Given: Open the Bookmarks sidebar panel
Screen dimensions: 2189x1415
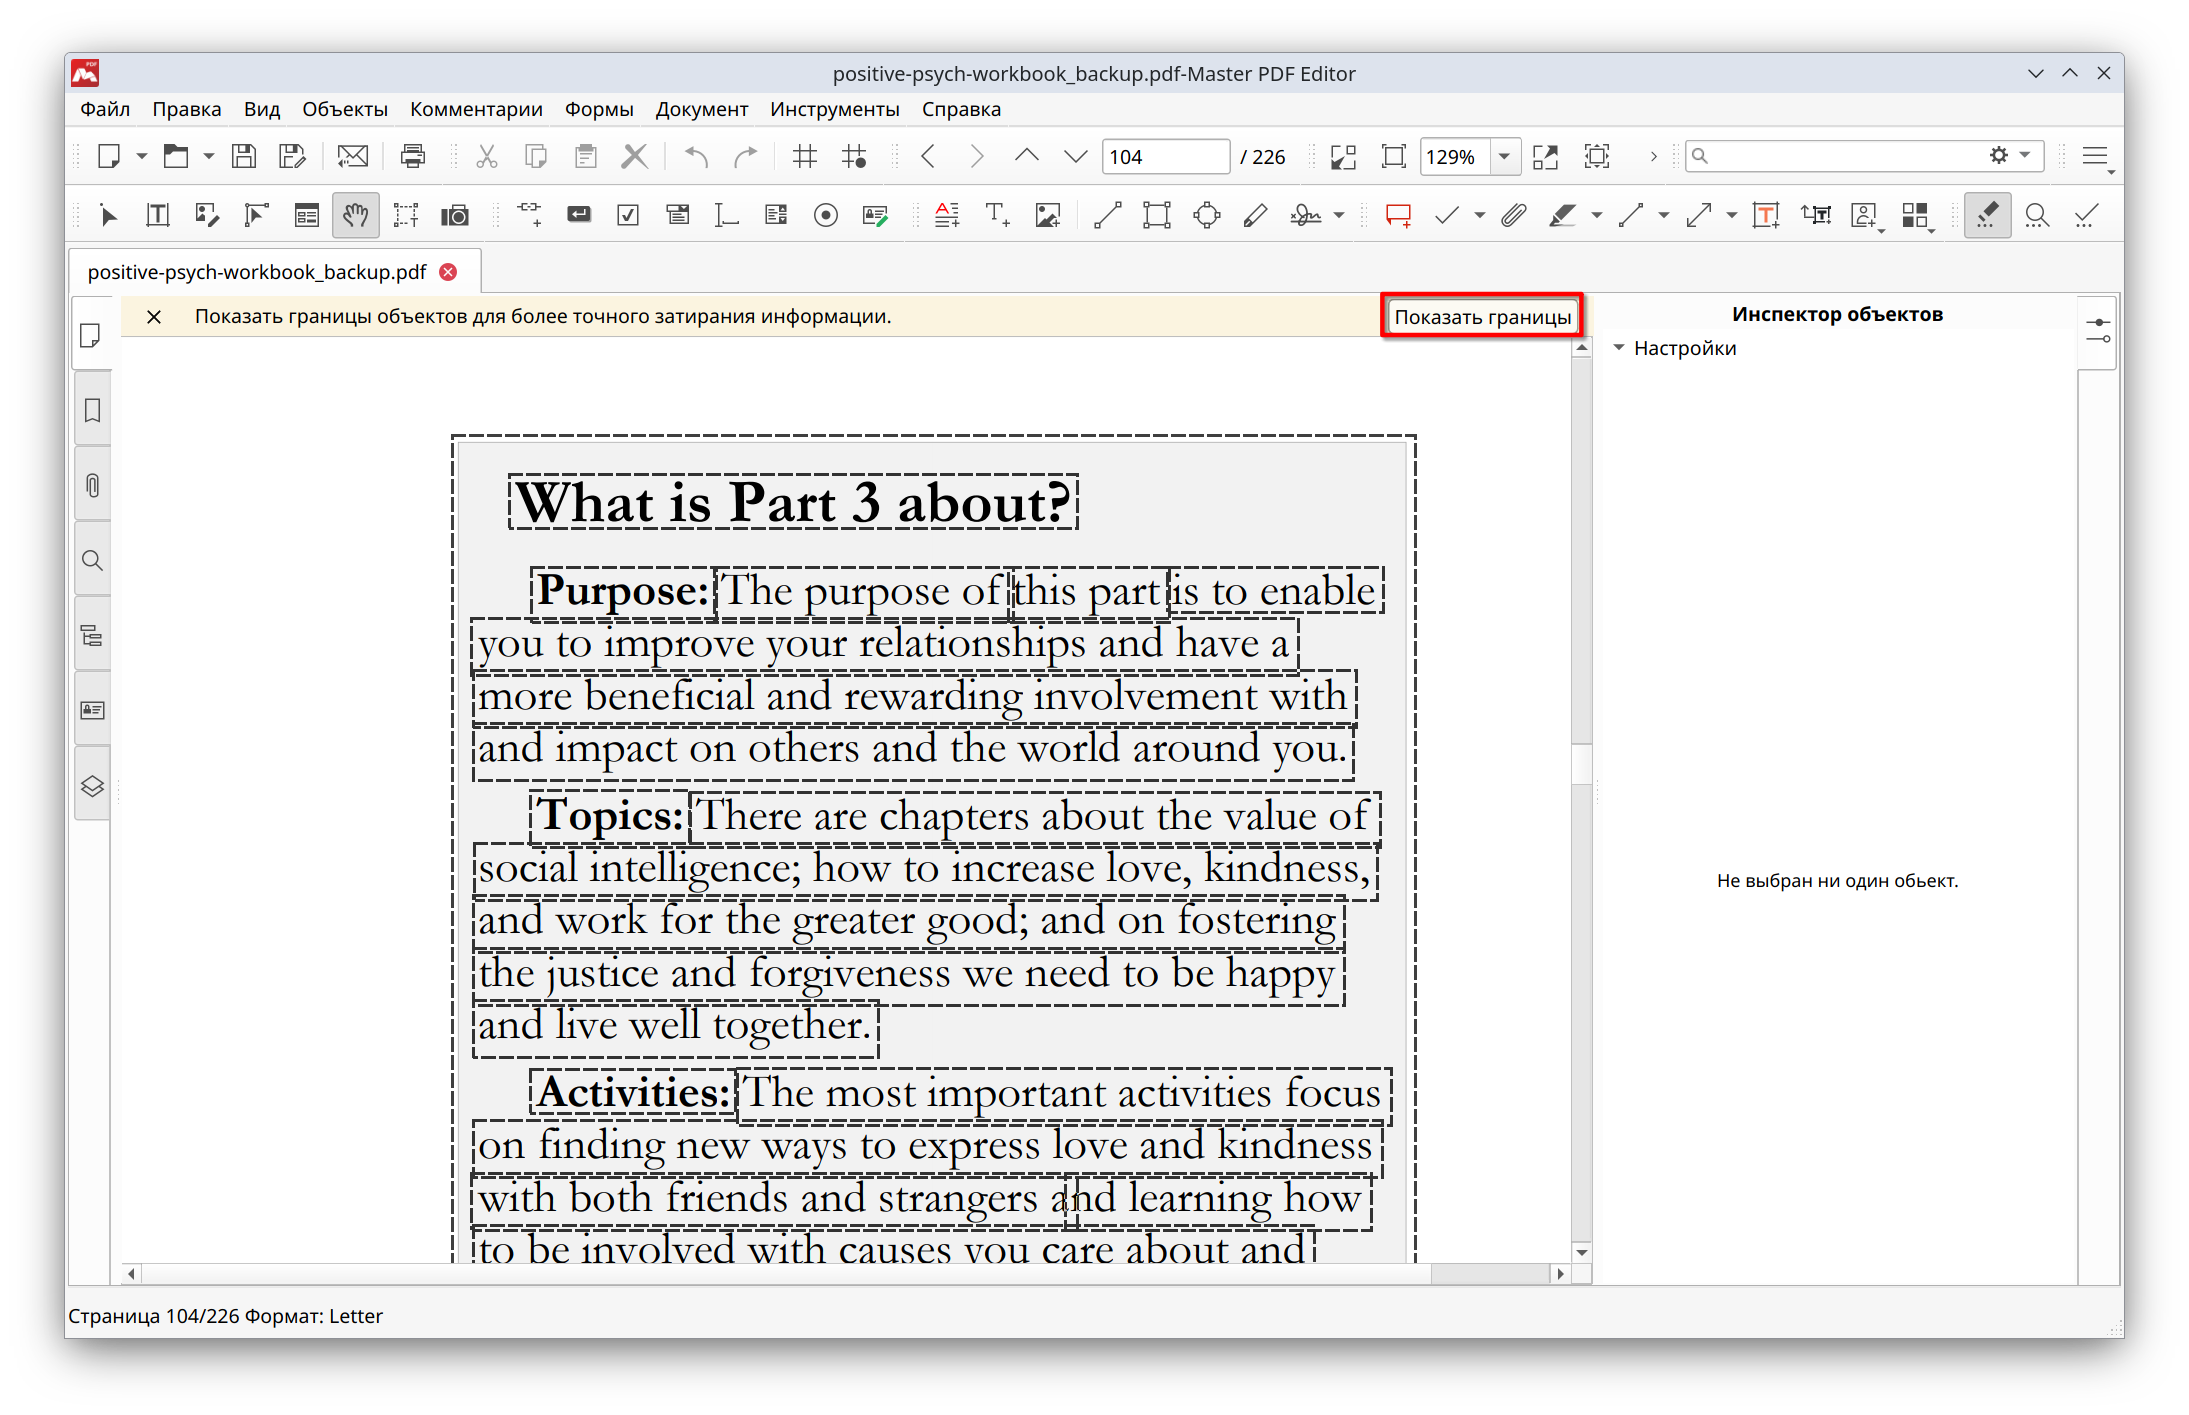Looking at the screenshot, I should pyautogui.click(x=92, y=410).
